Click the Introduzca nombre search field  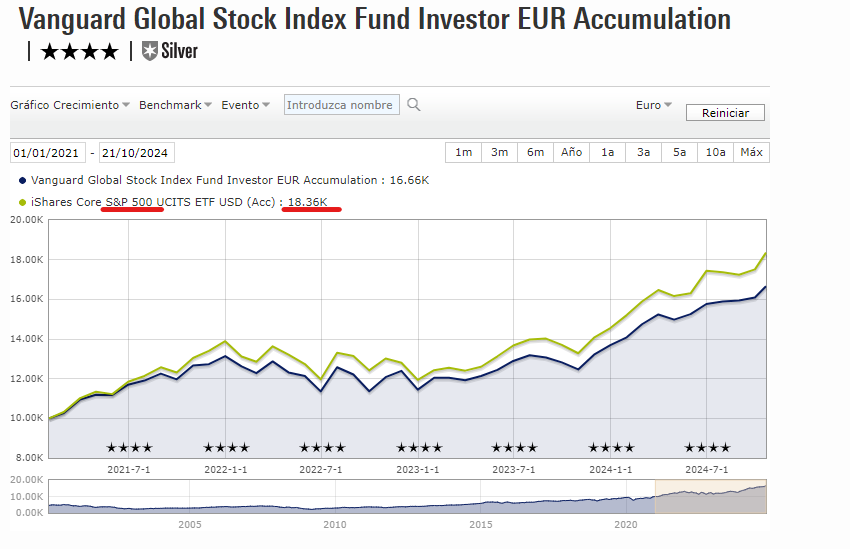342,105
